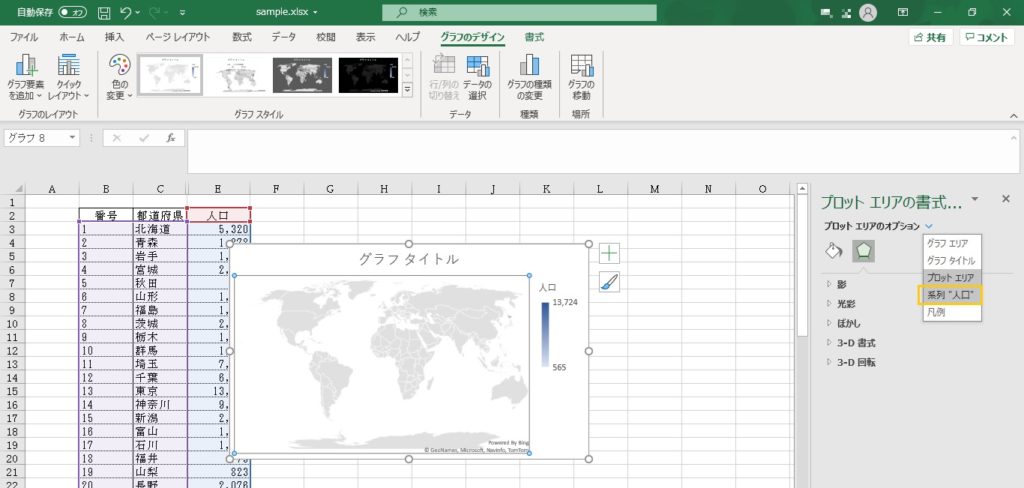Choose 系列 "人口" from dropdown list
Viewport: 1024px width, 488px height.
(x=951, y=294)
